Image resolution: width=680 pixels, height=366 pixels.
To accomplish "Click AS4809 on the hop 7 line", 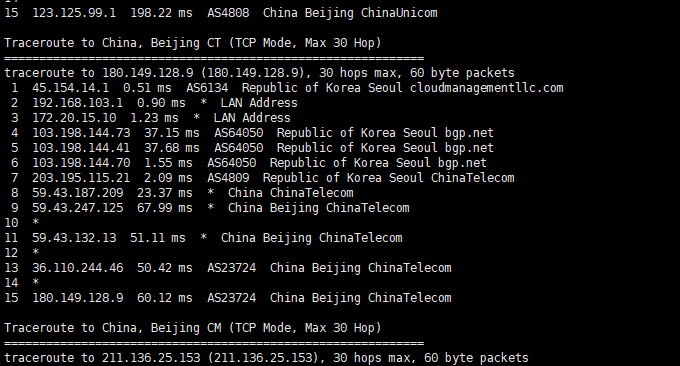I will [228, 178].
